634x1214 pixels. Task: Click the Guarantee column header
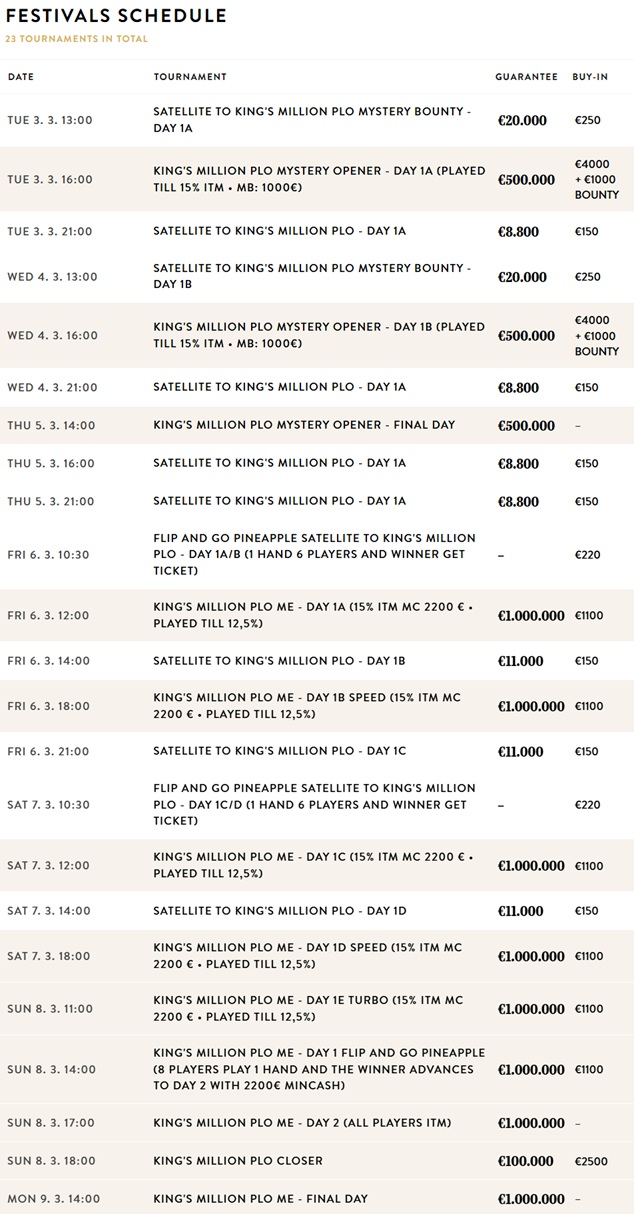click(x=526, y=77)
